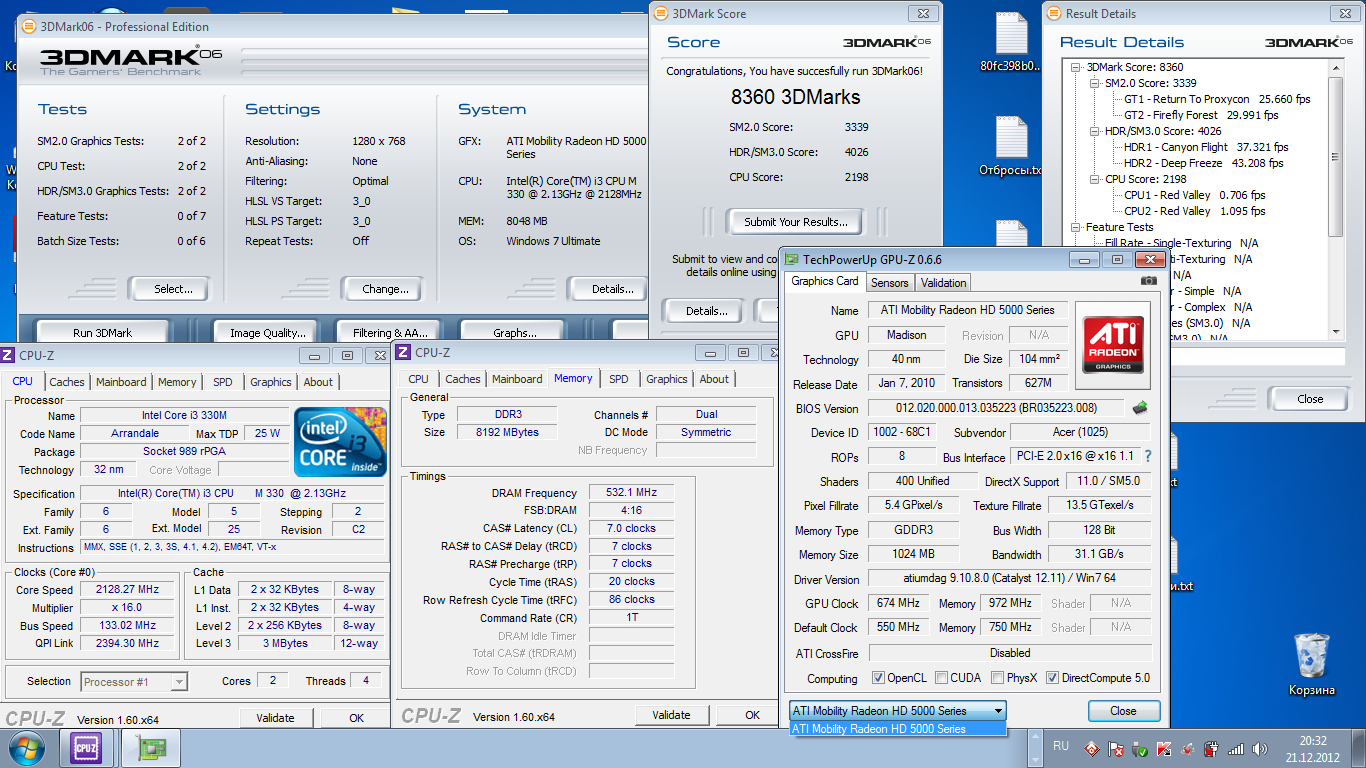Click the taskbar clock showing 20:32
Image resolution: width=1366 pixels, height=768 pixels.
[1313, 748]
